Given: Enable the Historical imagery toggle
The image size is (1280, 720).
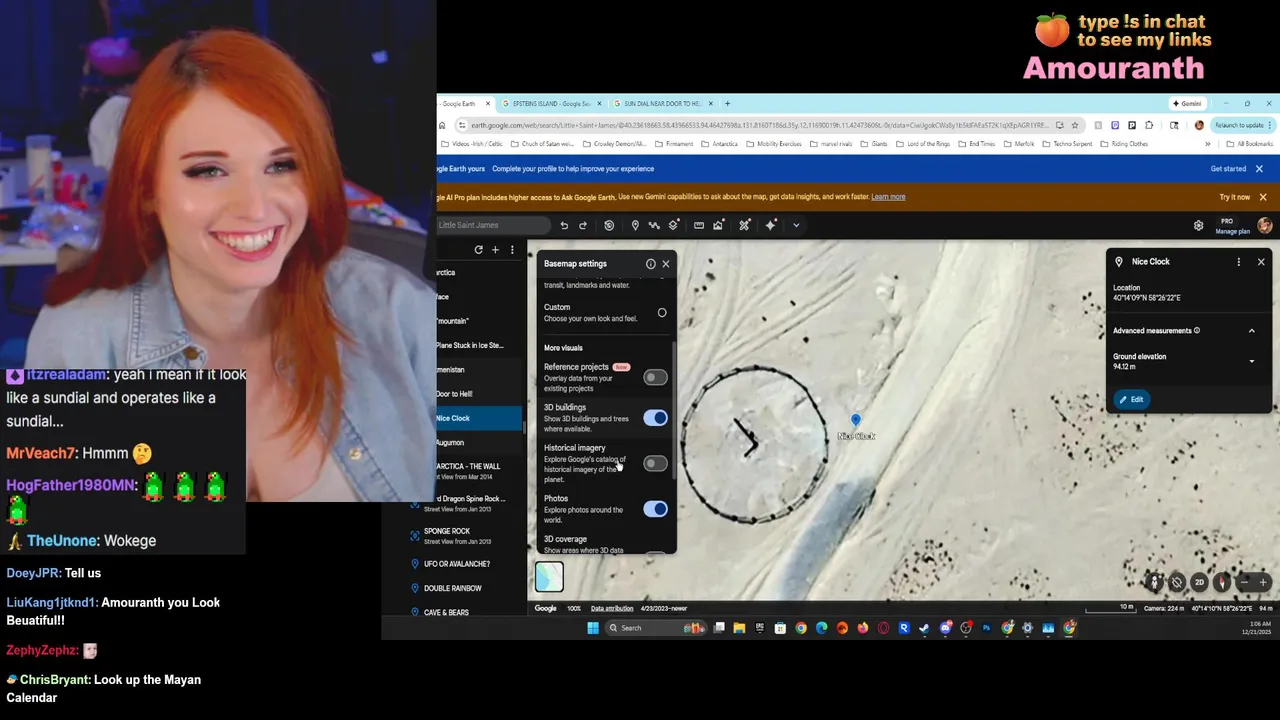Looking at the screenshot, I should [x=655, y=463].
